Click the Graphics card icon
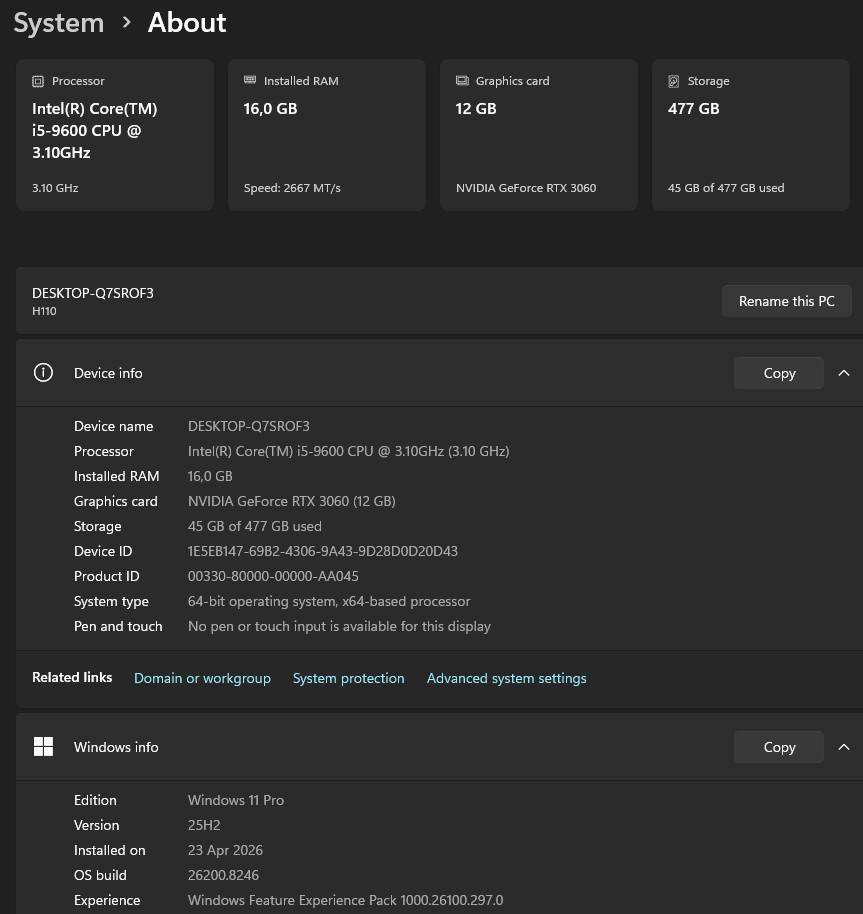 (462, 80)
